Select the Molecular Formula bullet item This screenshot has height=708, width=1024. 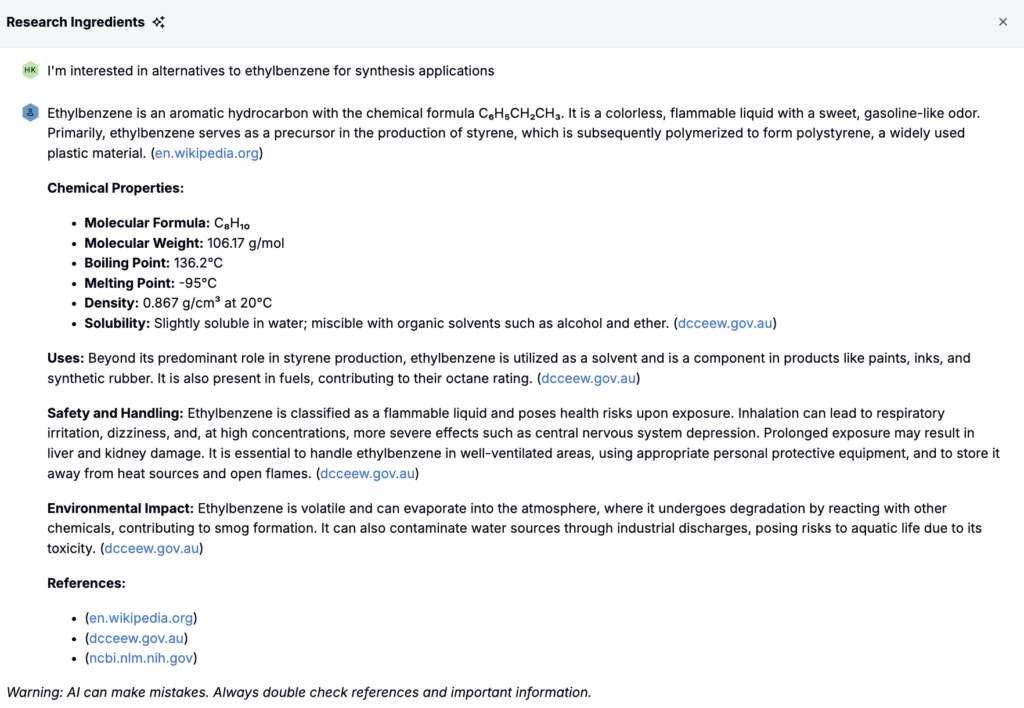tap(167, 223)
